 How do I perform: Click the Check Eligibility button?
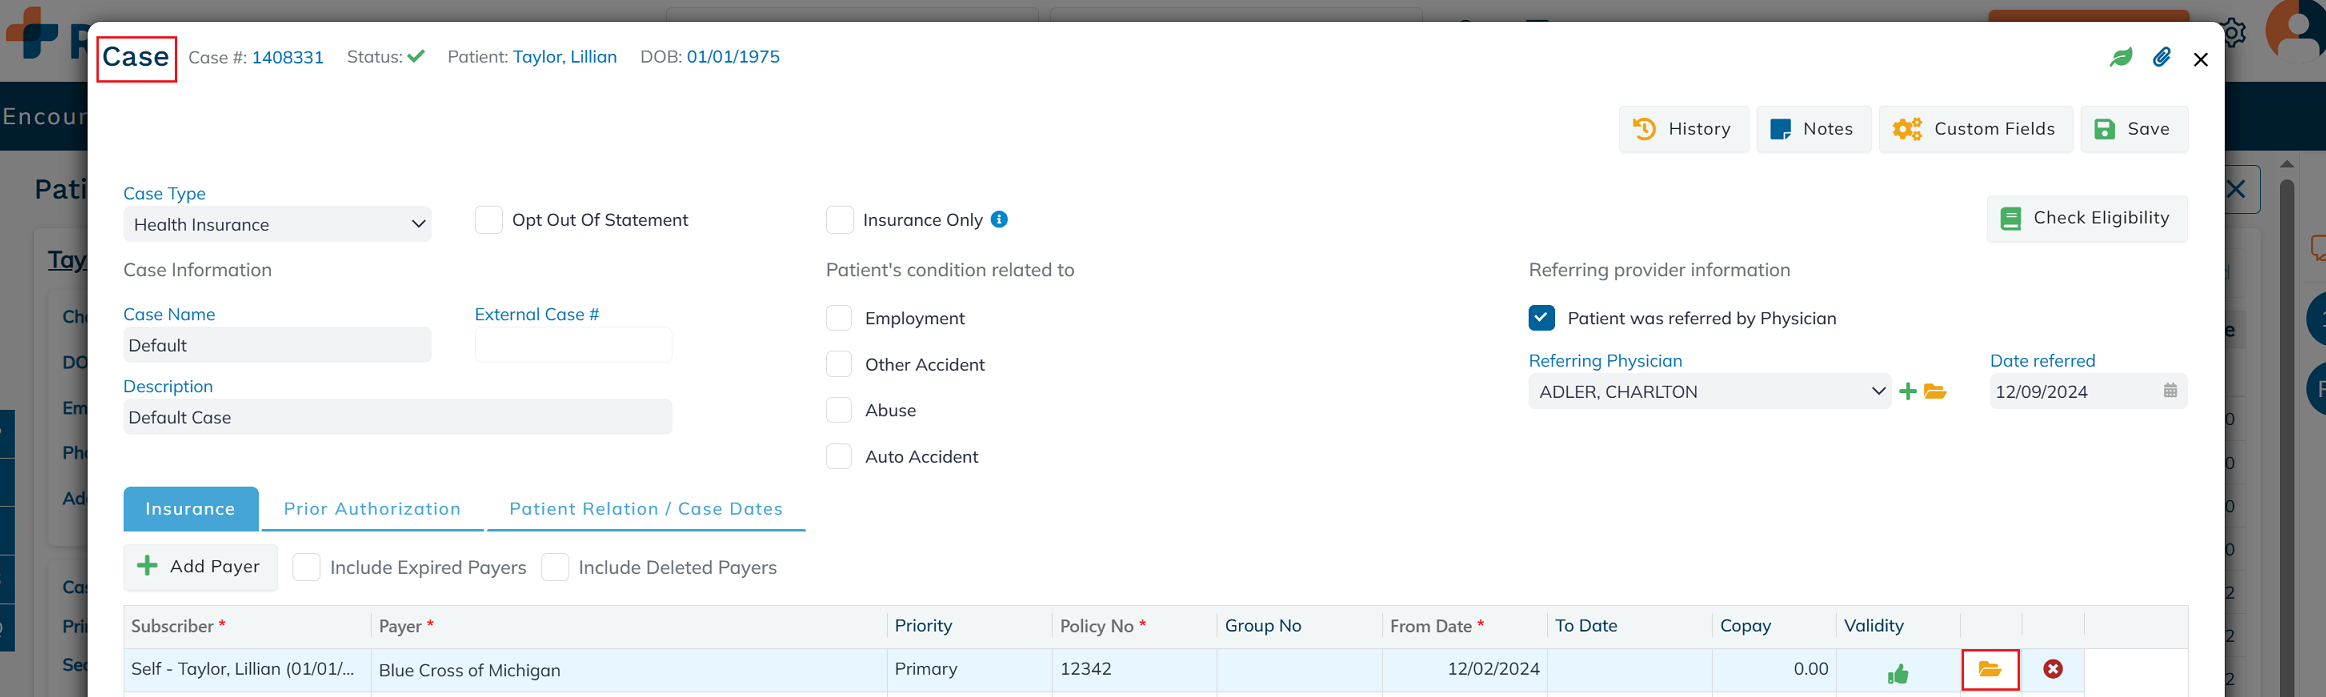[2086, 218]
